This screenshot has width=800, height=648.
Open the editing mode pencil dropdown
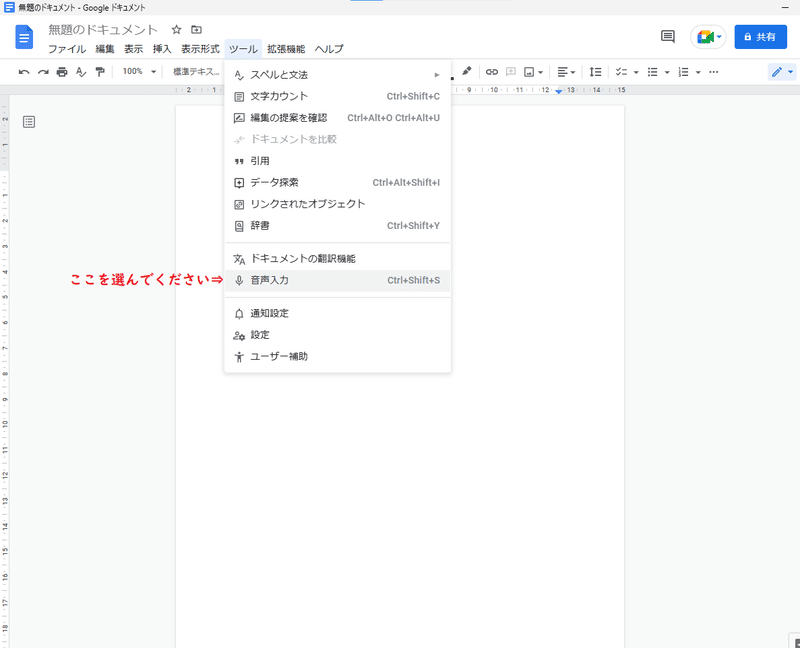tap(779, 71)
